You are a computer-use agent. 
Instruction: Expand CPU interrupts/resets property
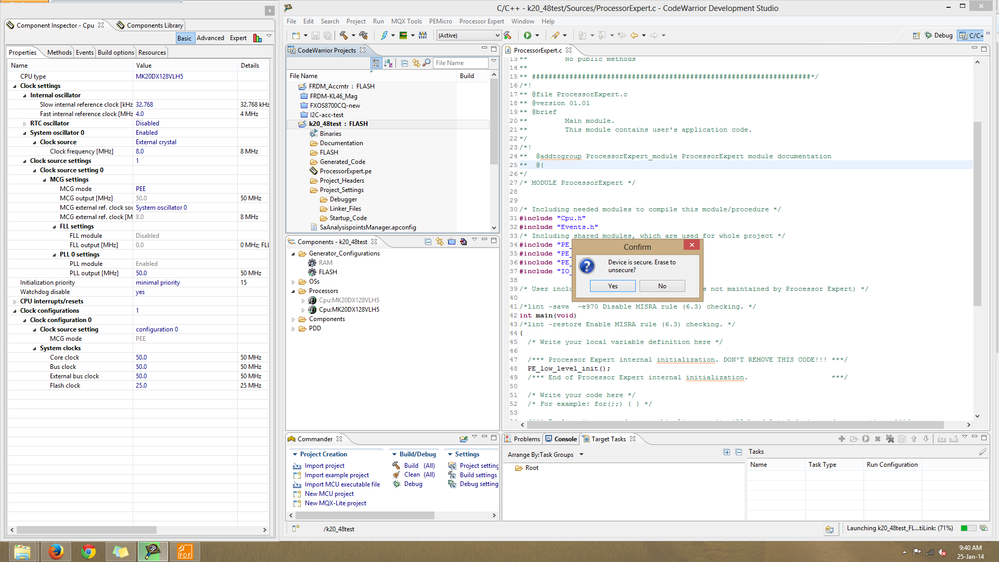coord(15,301)
